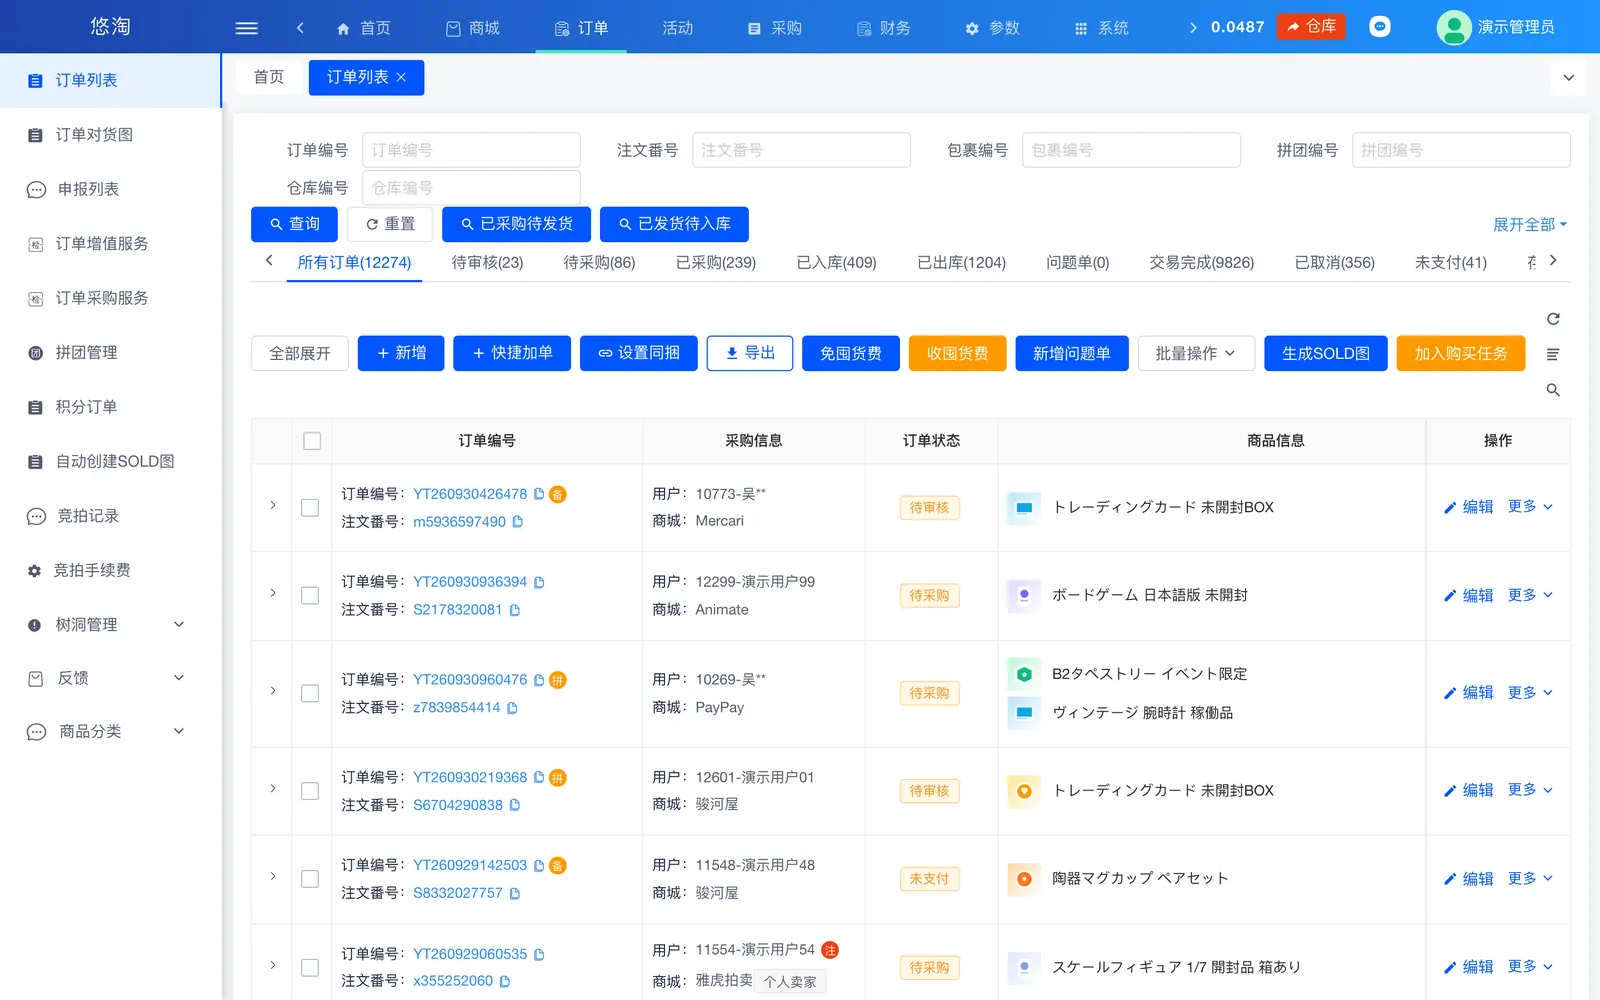1600x1000 pixels.
Task: Click product thumbnail for 陶器マグカップ ペアセット
Action: point(1024,879)
